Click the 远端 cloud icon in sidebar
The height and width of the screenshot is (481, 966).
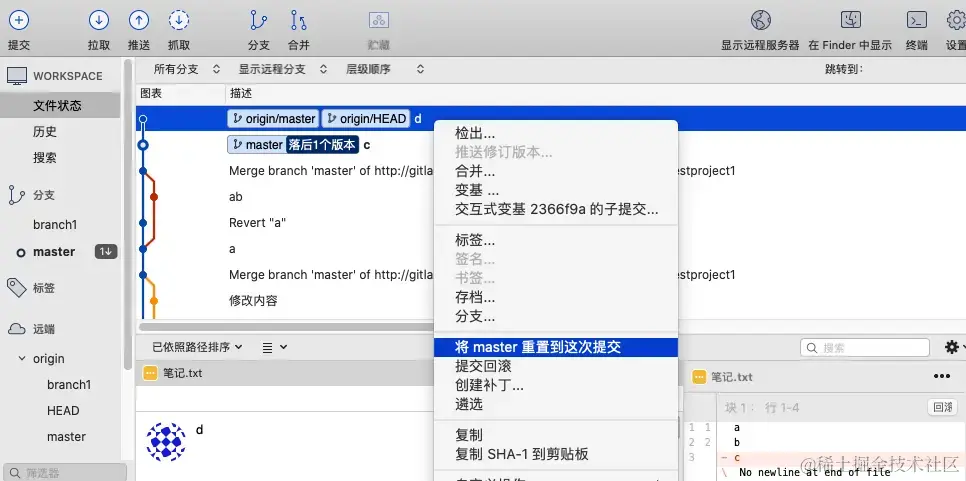pyautogui.click(x=17, y=329)
